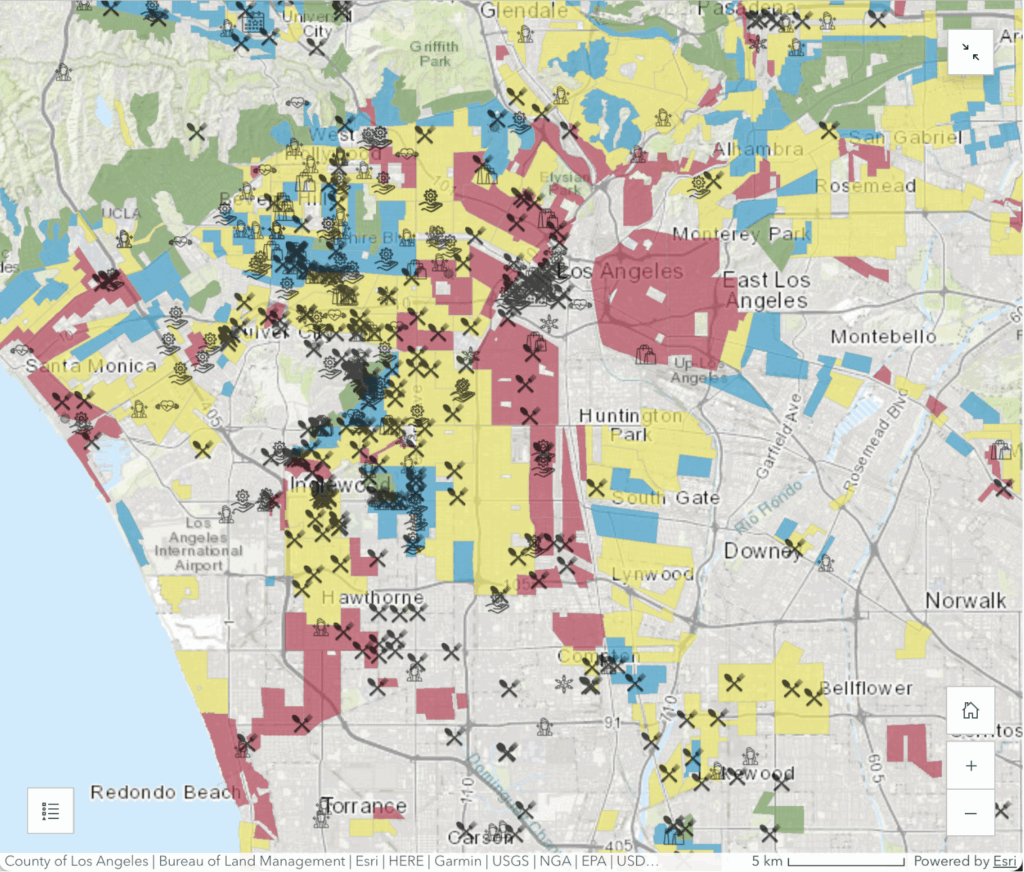The image size is (1024, 872).
Task: Click the Huntington Park label
Action: 630,425
